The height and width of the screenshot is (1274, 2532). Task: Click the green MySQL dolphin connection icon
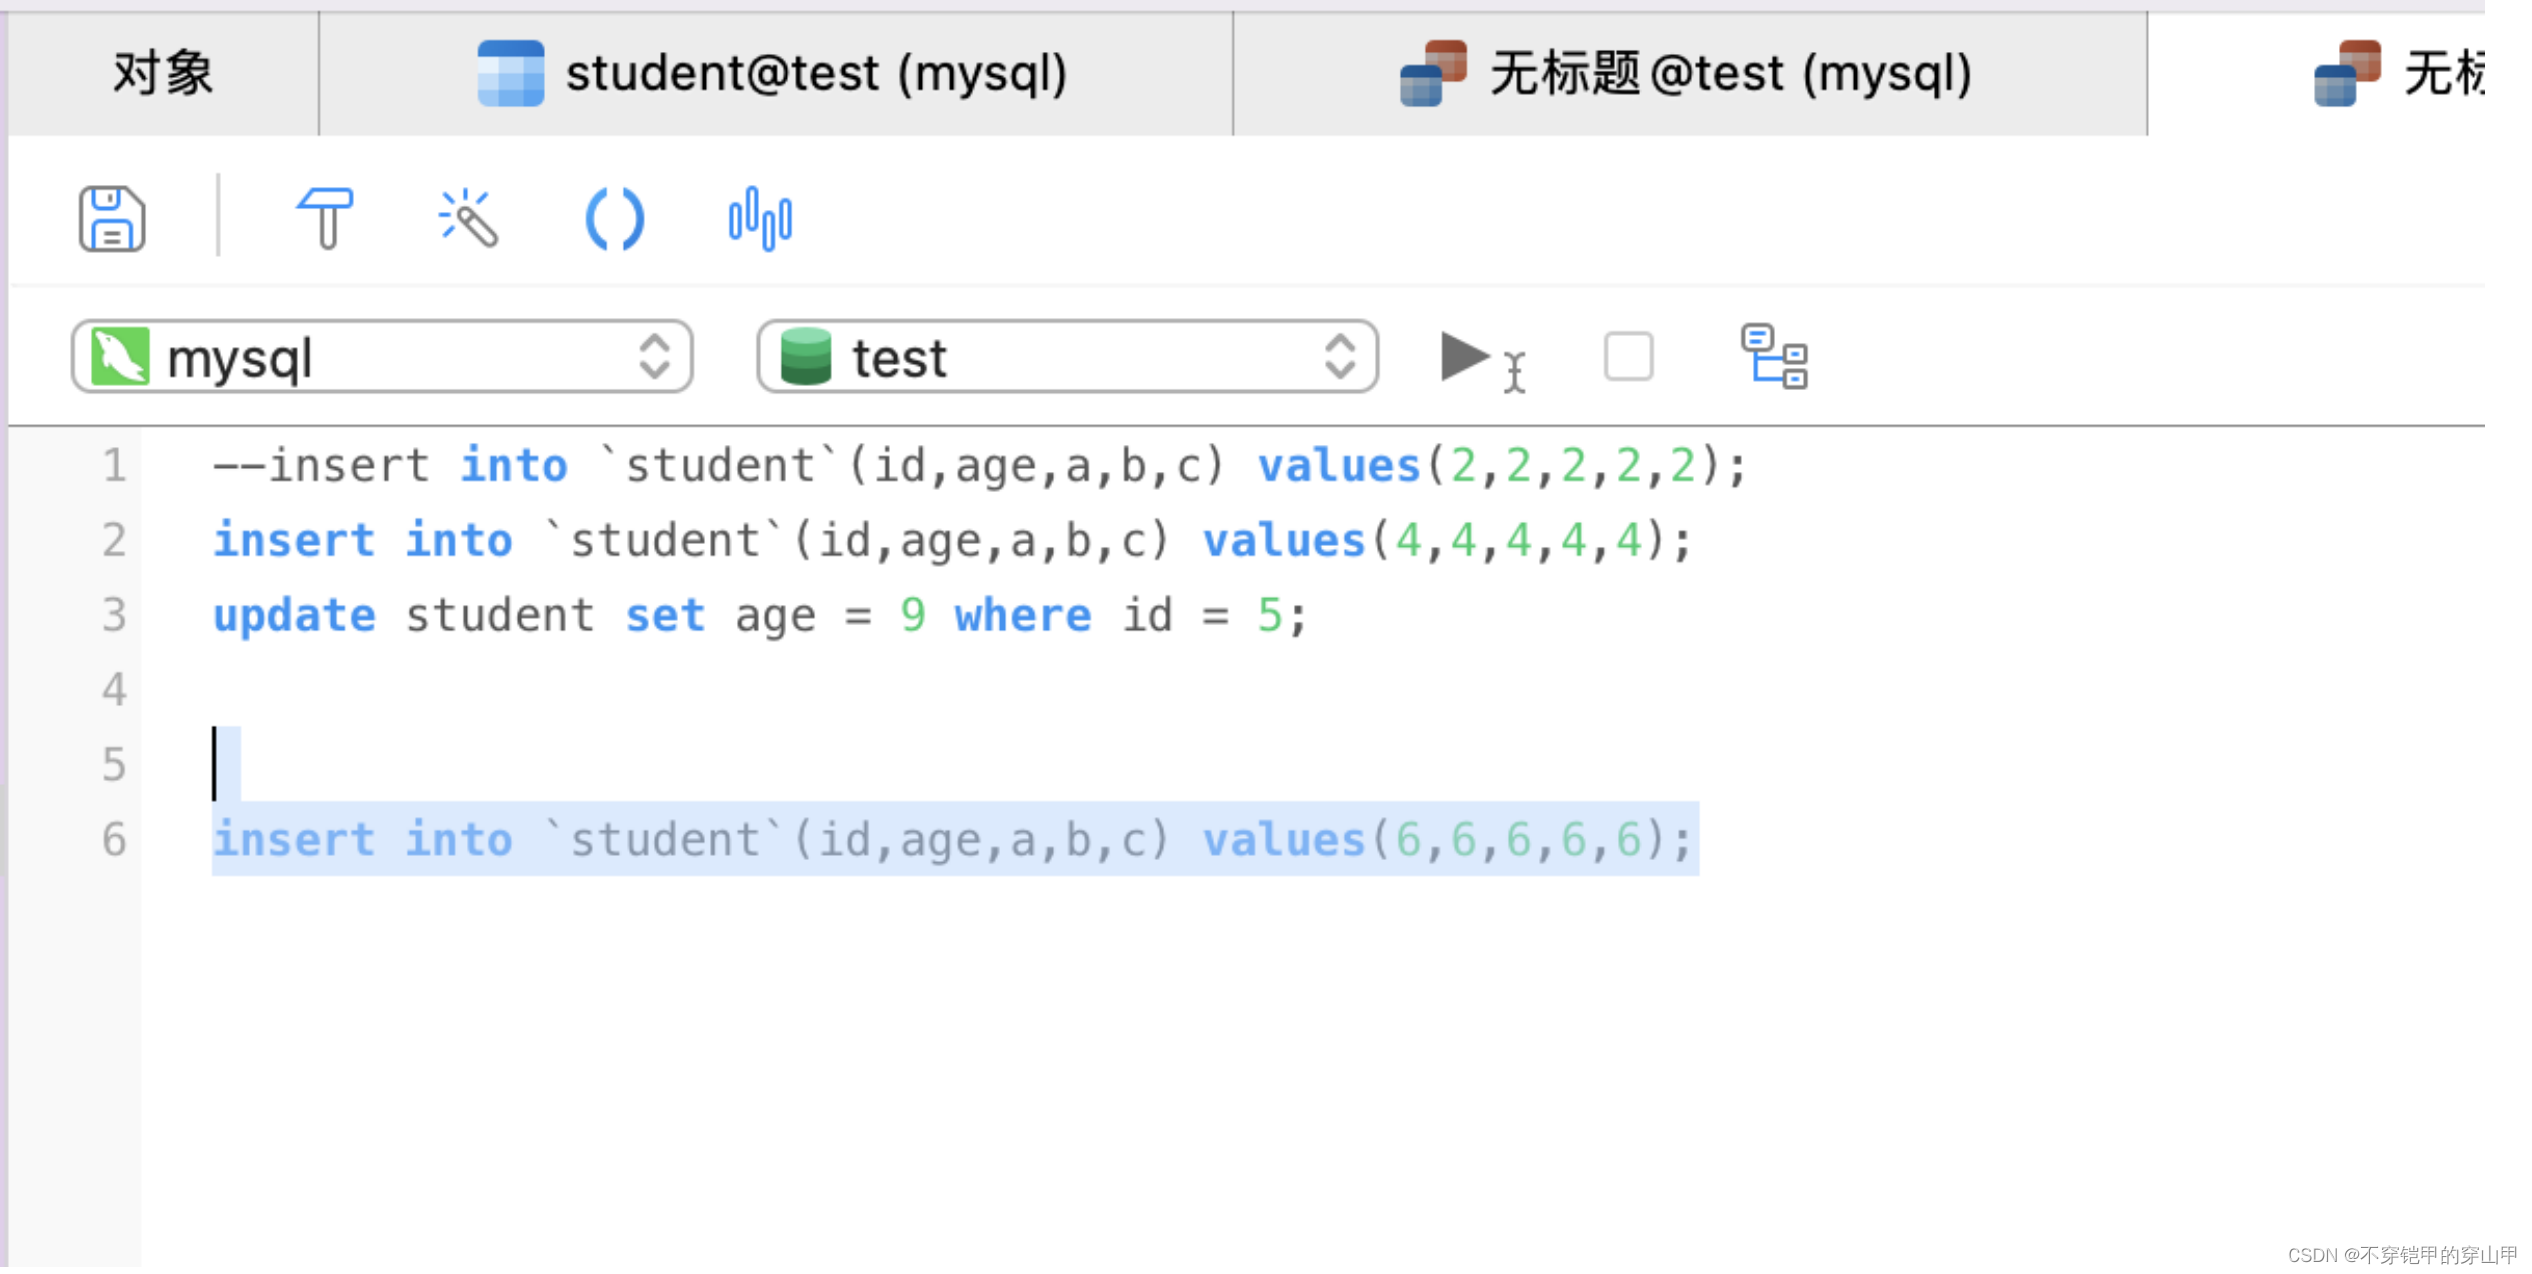[x=120, y=358]
